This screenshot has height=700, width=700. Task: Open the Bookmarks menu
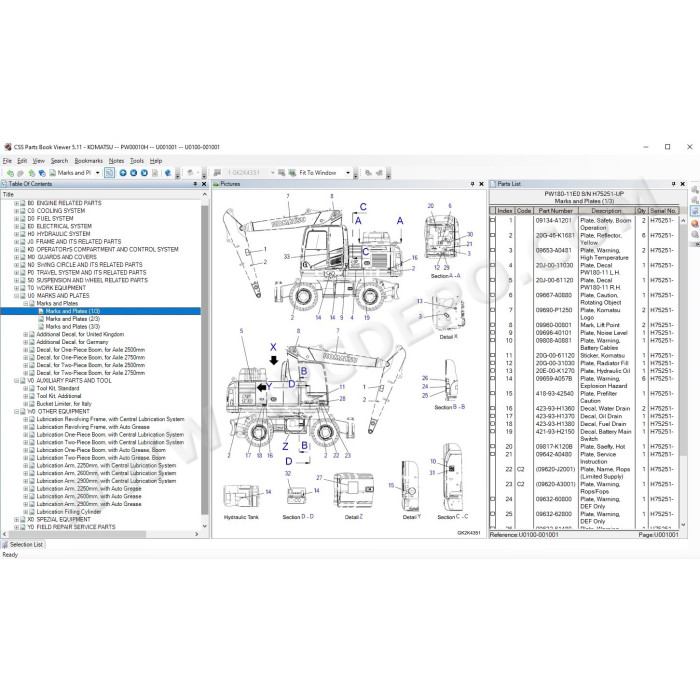click(88, 161)
